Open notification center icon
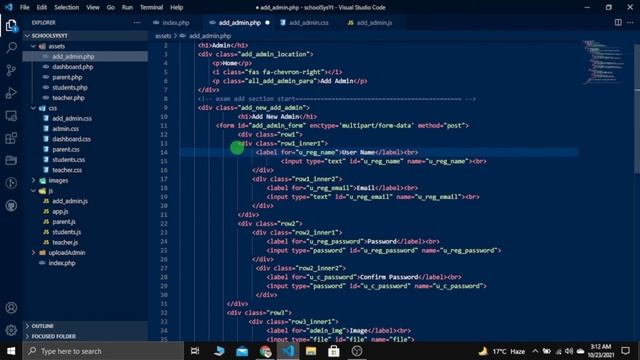Viewport: 640px width, 360px height. pyautogui.click(x=626, y=351)
